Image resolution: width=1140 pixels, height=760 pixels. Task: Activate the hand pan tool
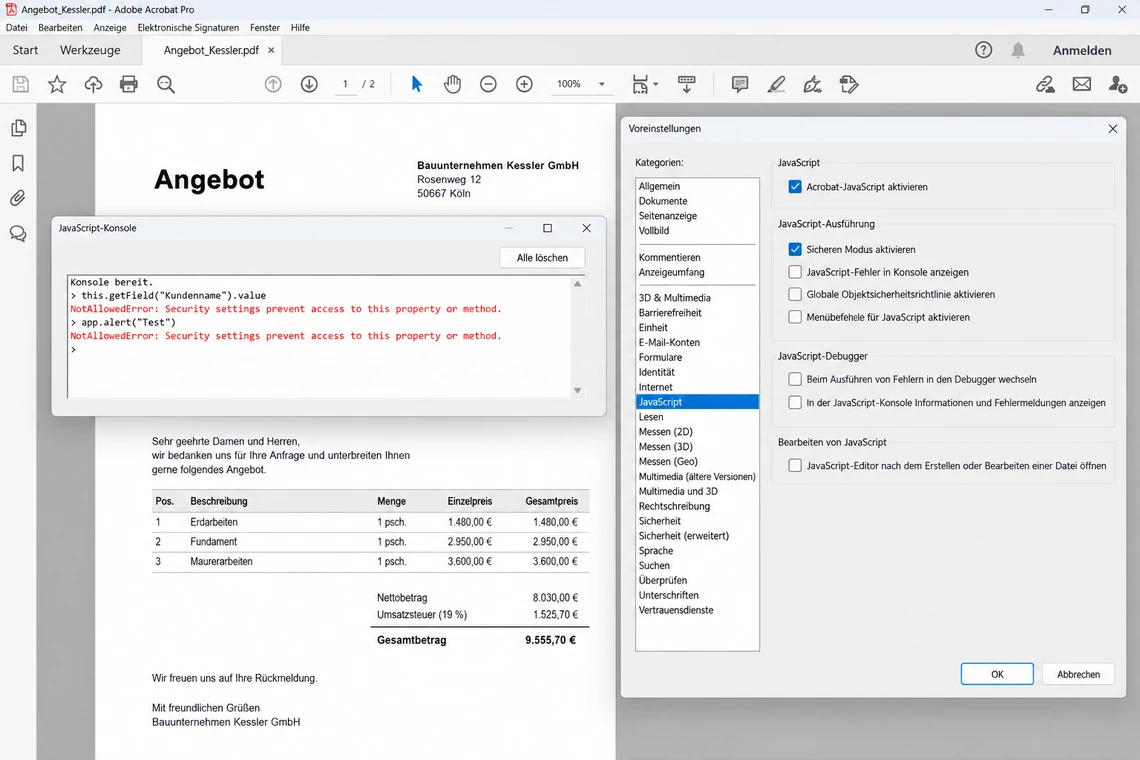452,84
